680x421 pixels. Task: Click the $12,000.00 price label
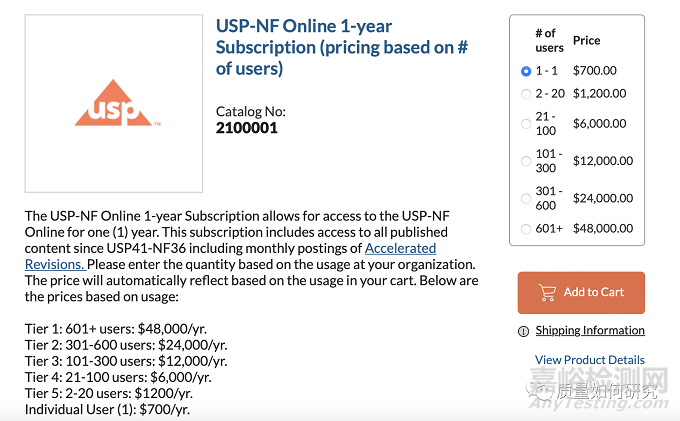tap(602, 161)
